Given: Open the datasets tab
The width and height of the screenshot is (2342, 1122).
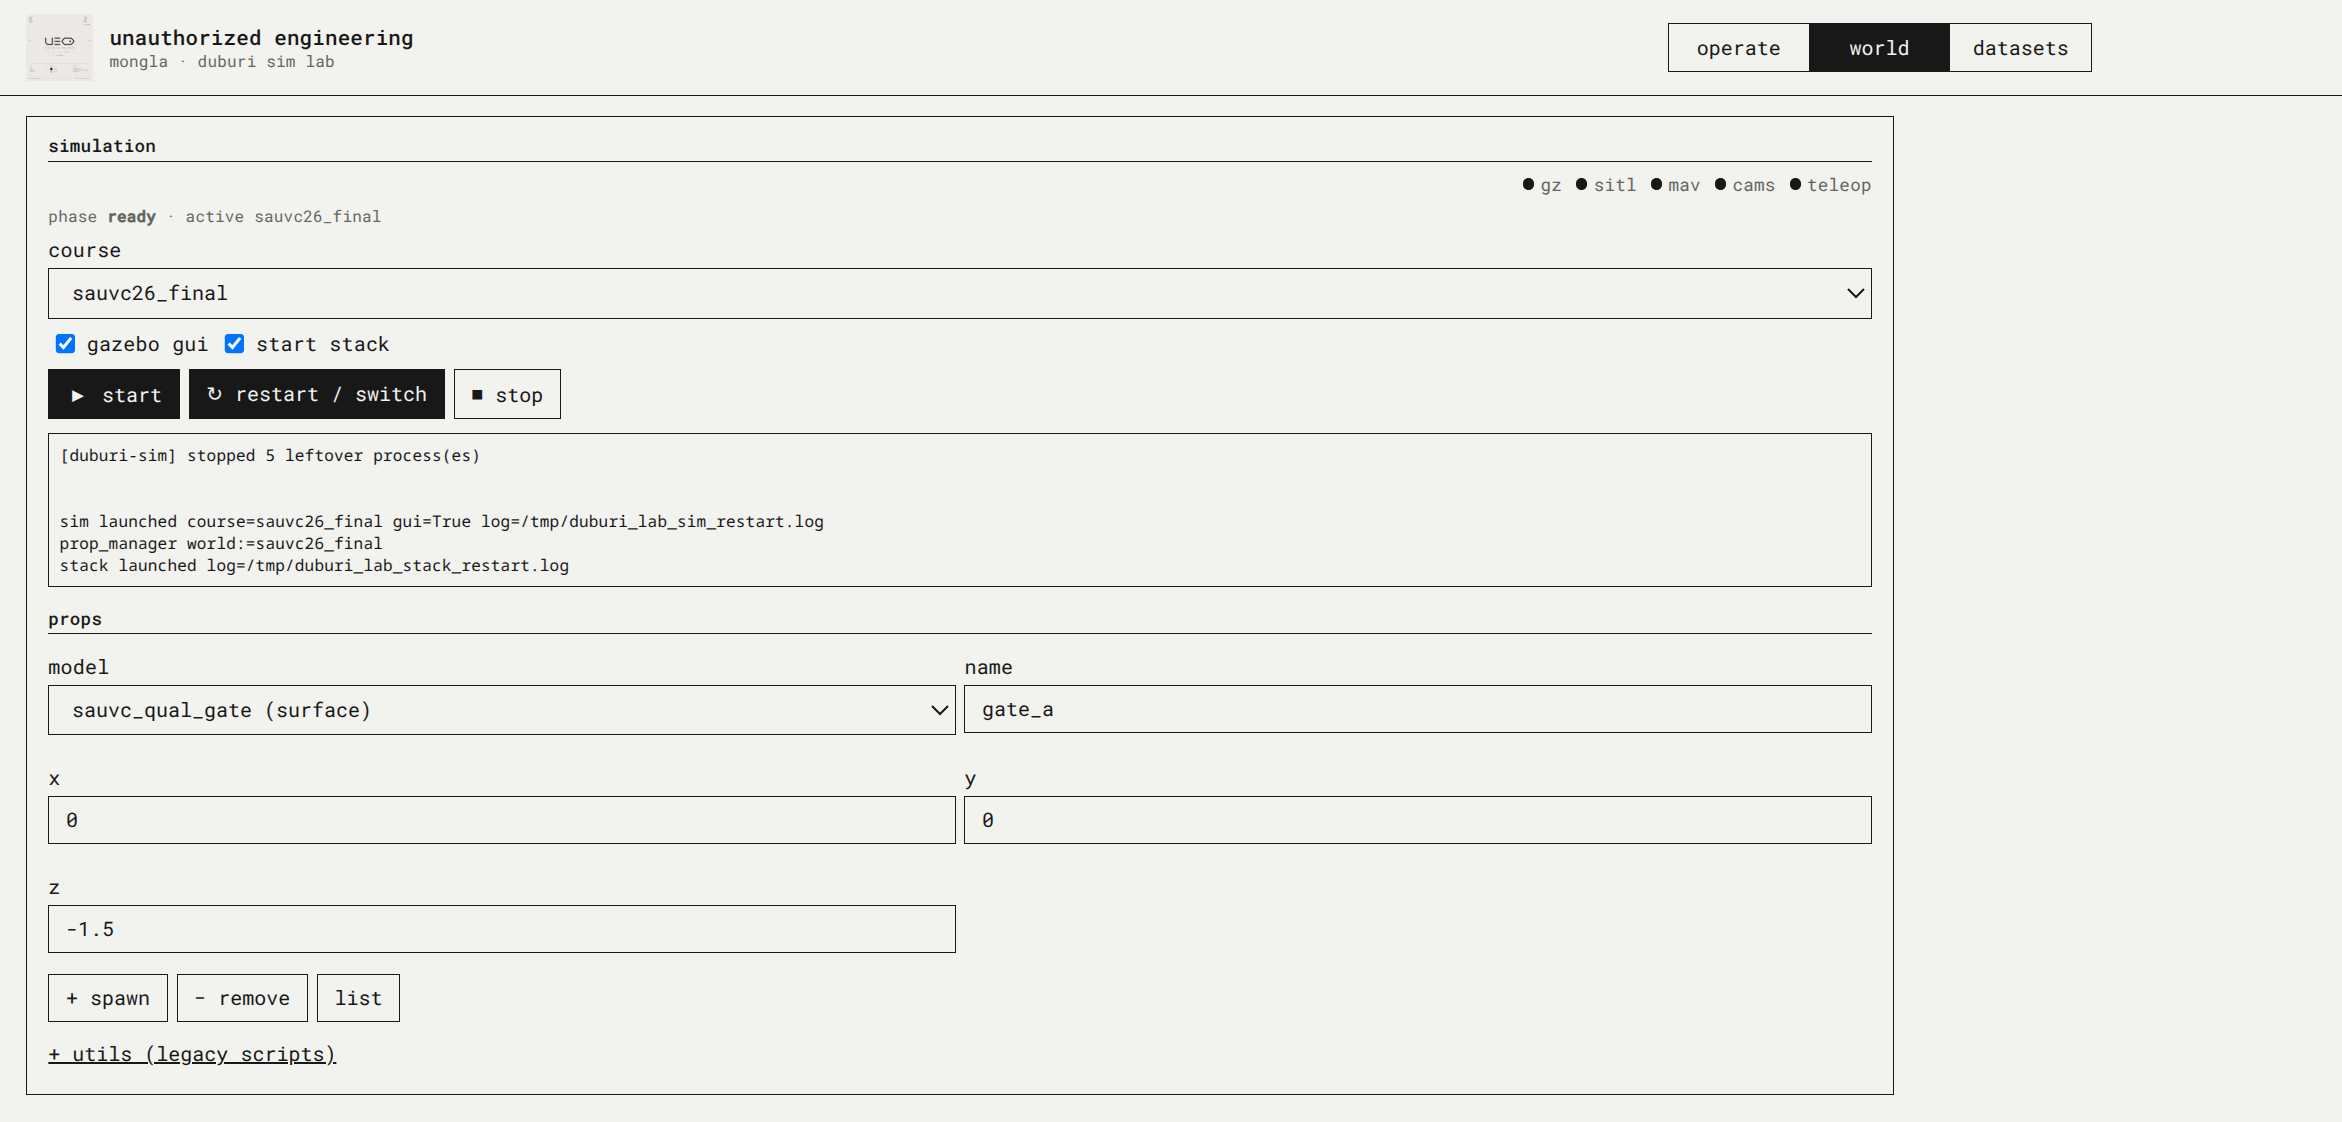Looking at the screenshot, I should click(x=2020, y=48).
